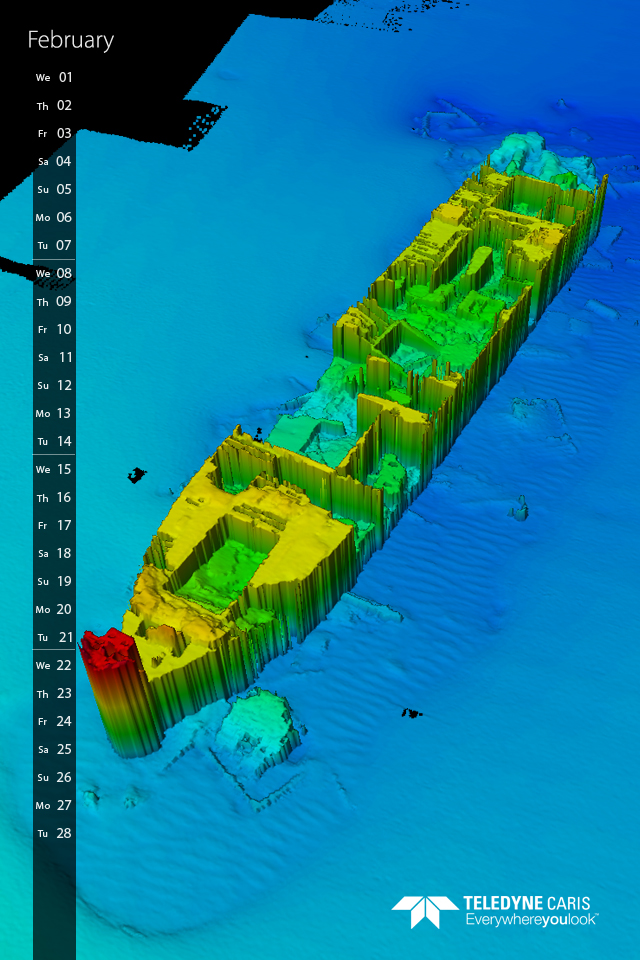
Task: Select the date Mo 20
Action: click(54, 609)
